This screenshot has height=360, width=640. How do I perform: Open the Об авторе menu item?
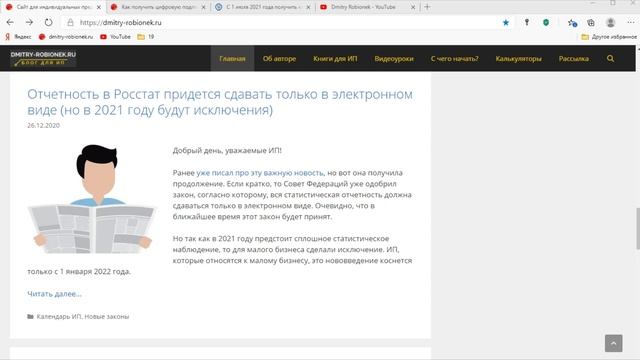tap(279, 58)
